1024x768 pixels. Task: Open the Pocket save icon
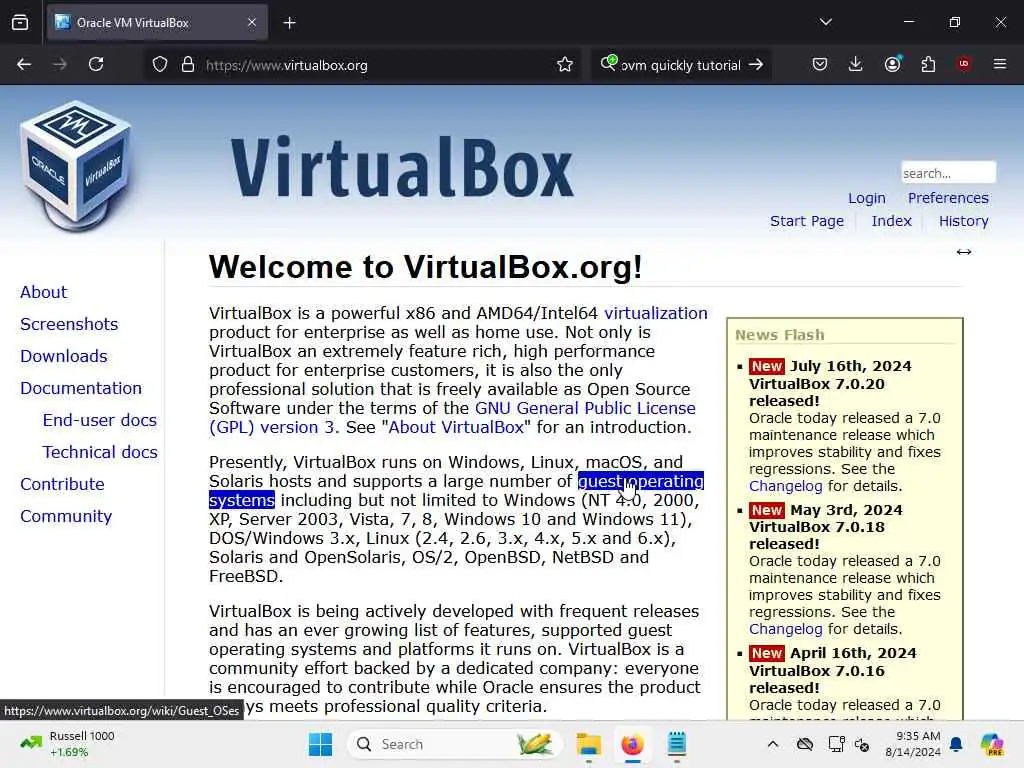click(820, 64)
